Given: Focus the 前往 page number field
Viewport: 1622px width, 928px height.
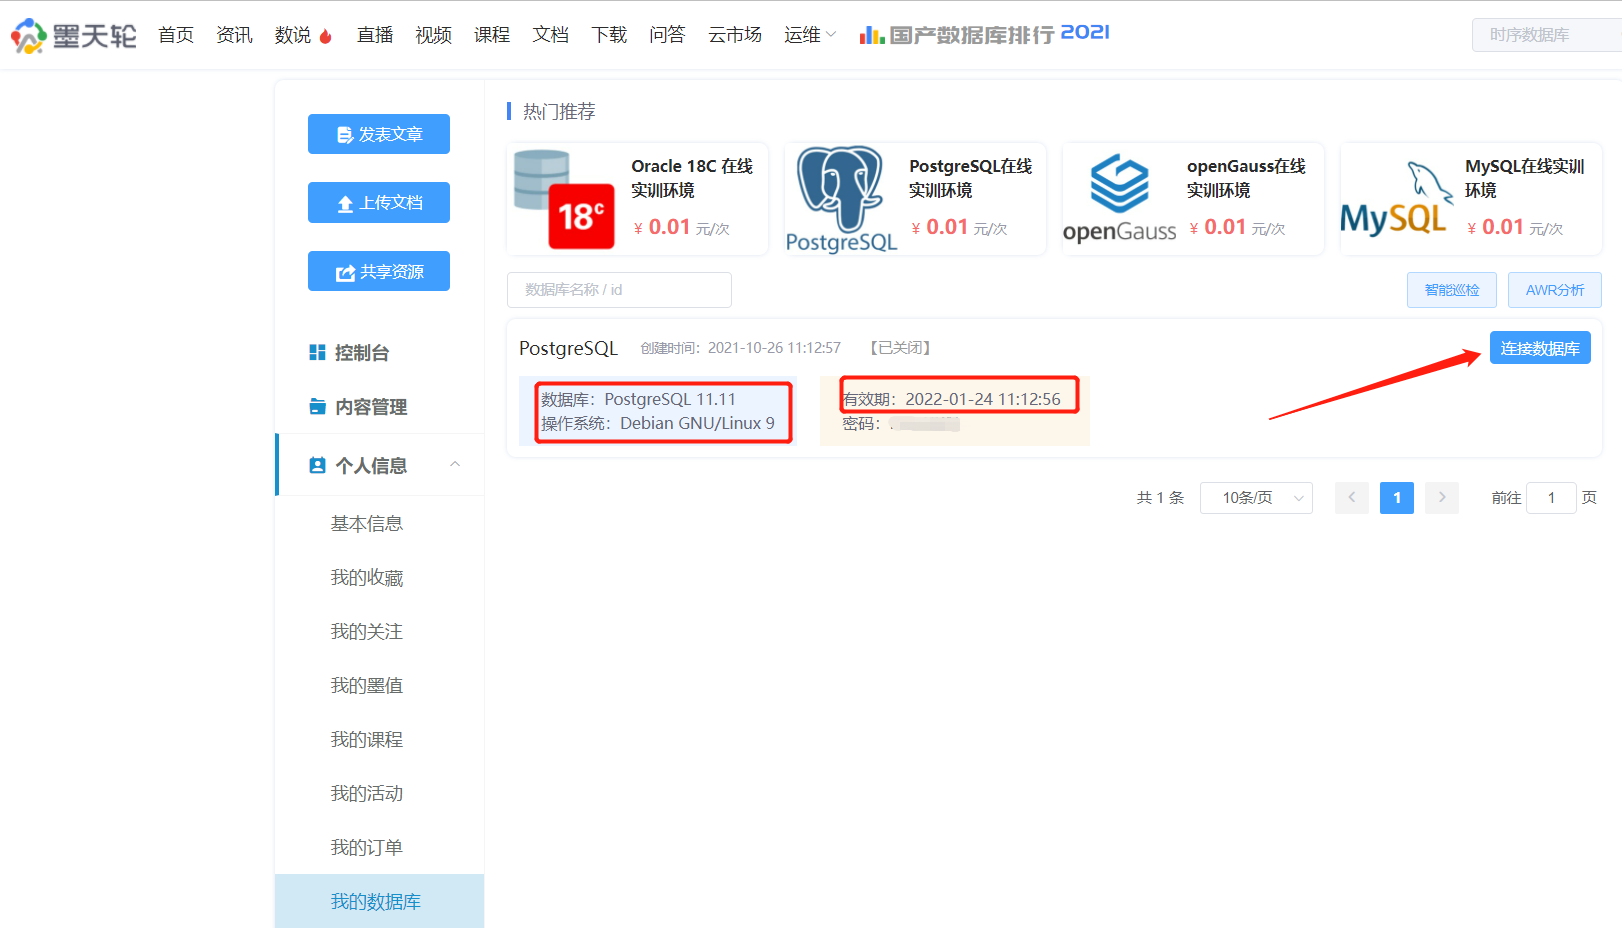Looking at the screenshot, I should tap(1551, 497).
